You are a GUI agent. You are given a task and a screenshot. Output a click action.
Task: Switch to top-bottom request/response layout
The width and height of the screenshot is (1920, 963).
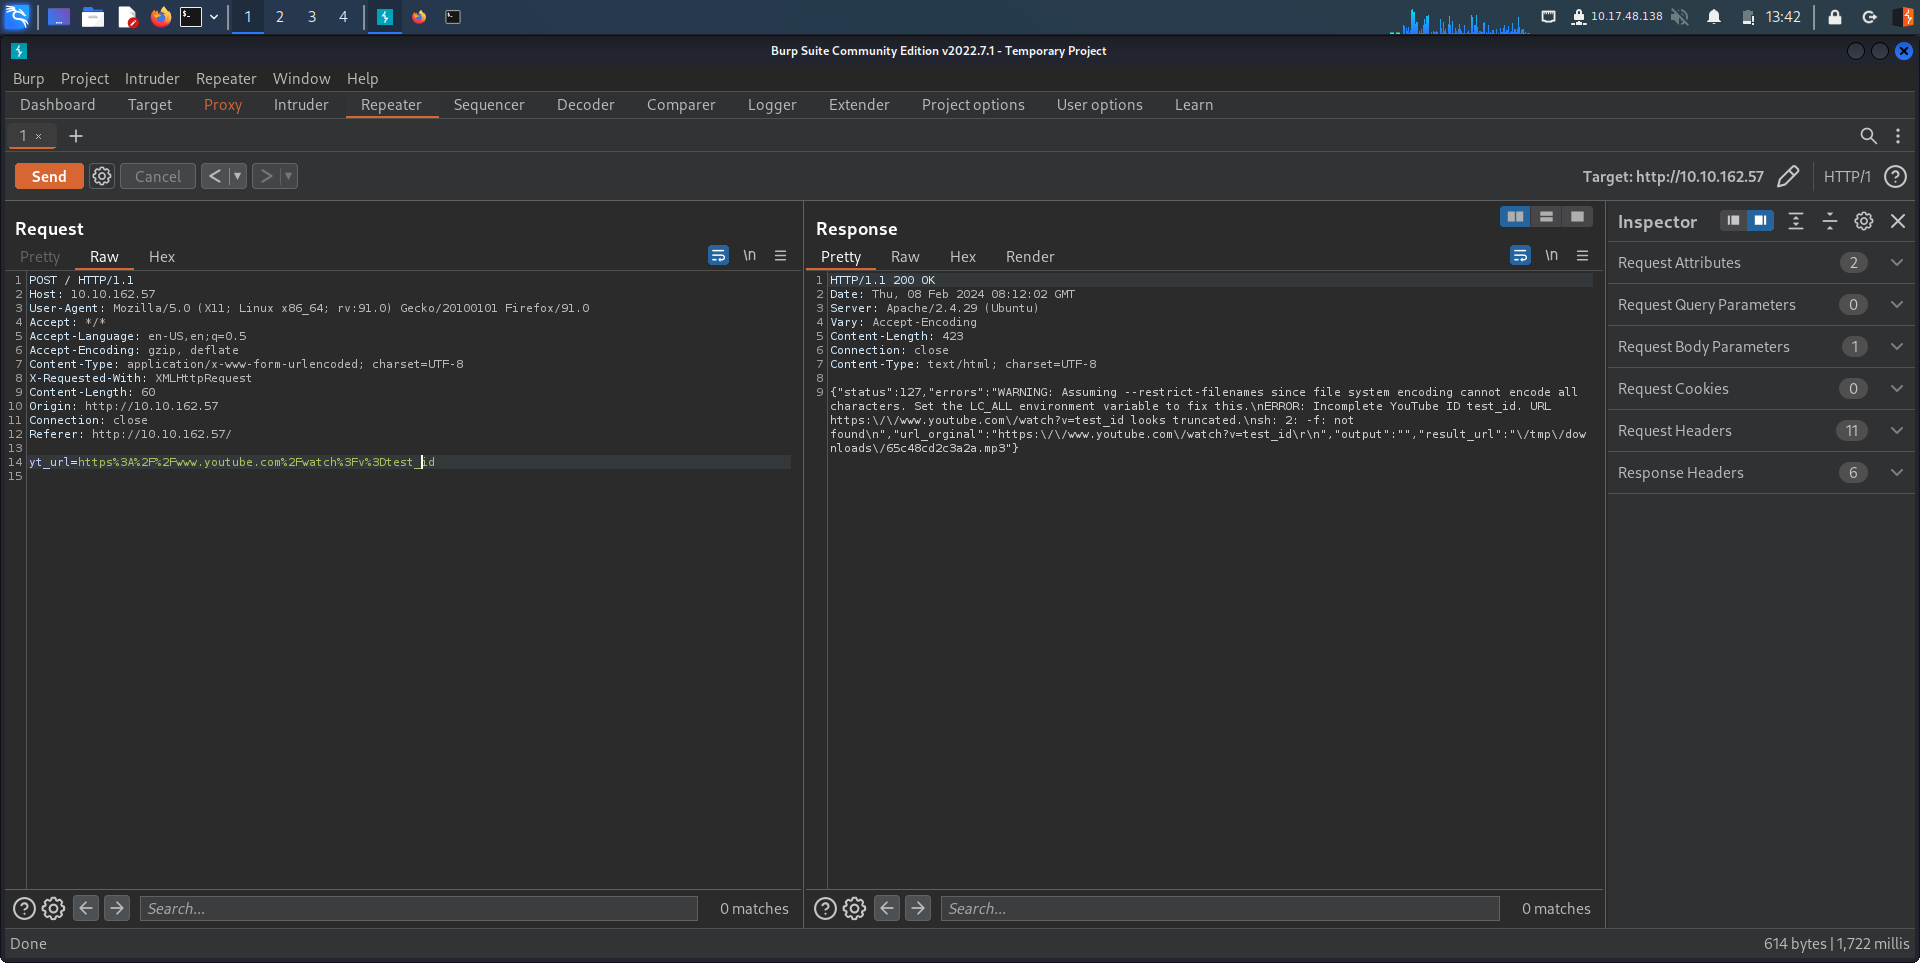pyautogui.click(x=1546, y=217)
